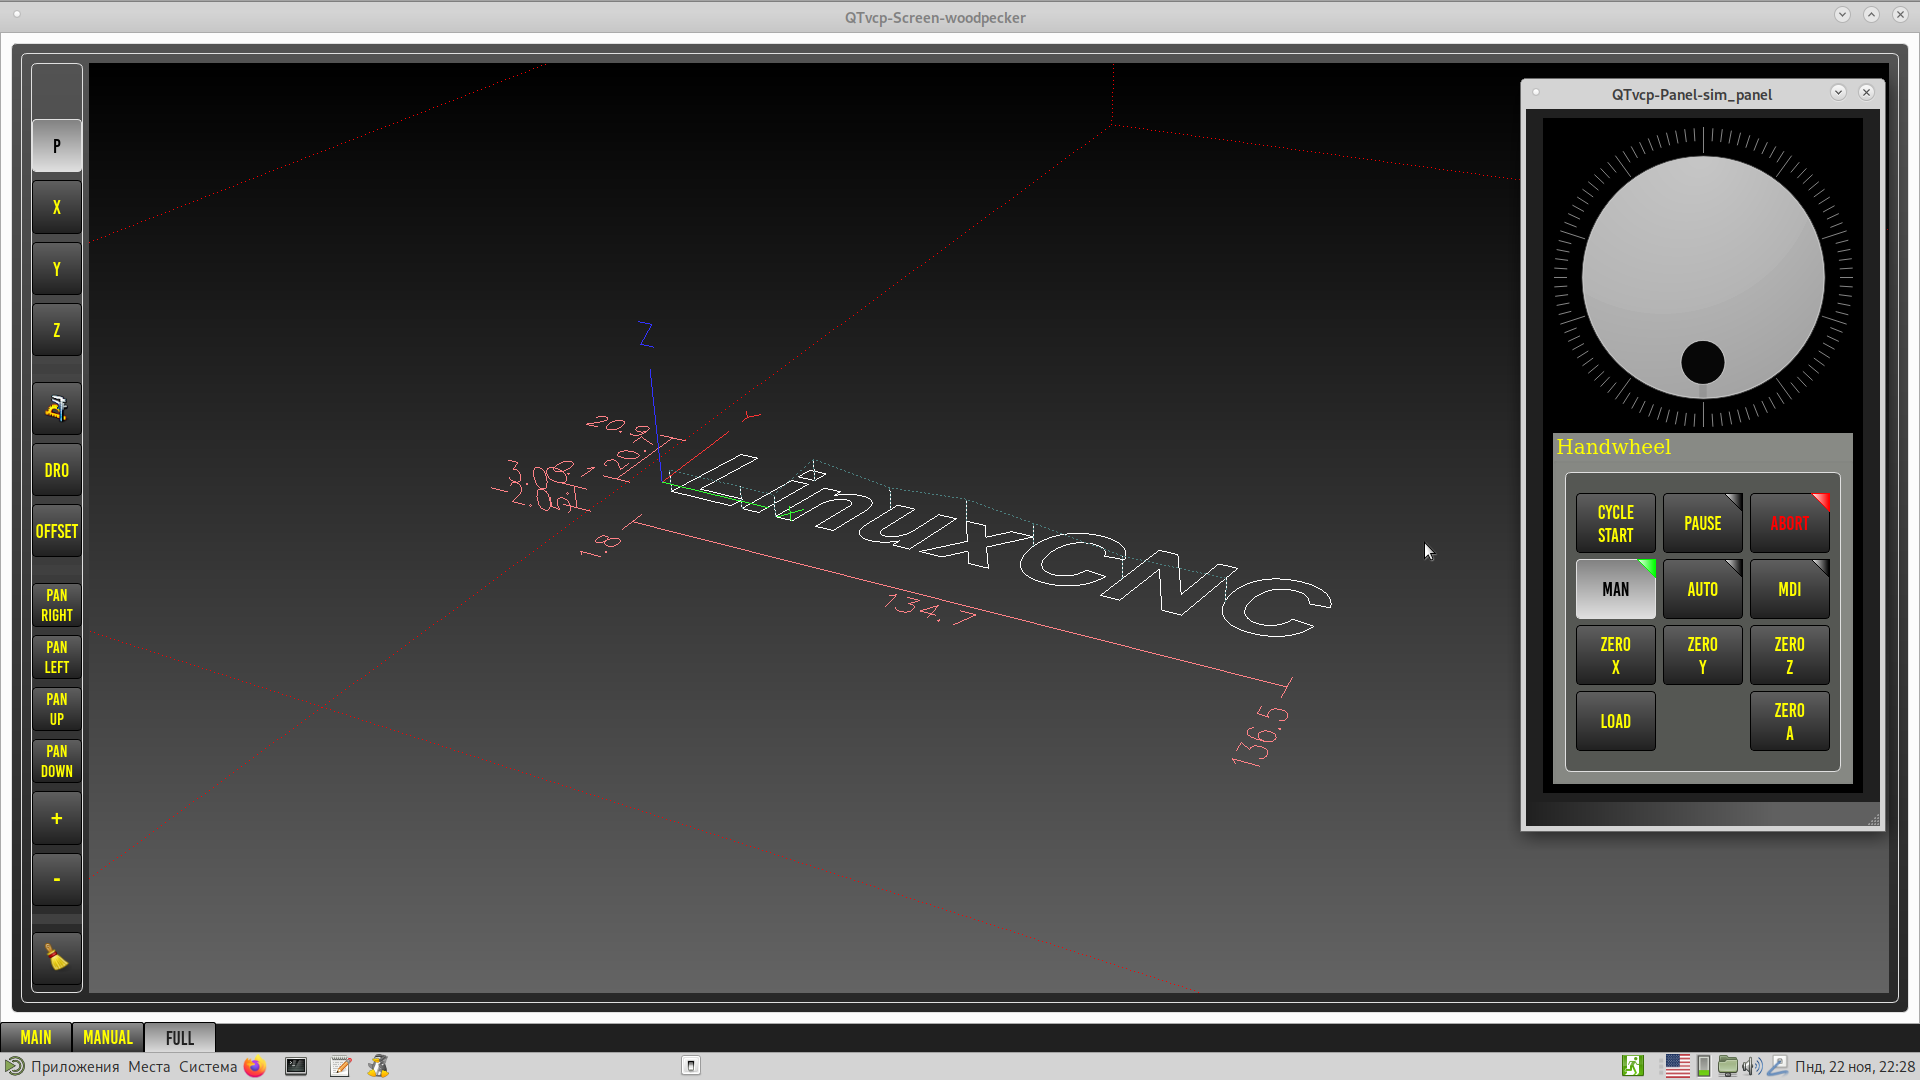Close the QTvcp-Panel-sim_panel window
Image resolution: width=1920 pixels, height=1080 pixels.
pyautogui.click(x=1866, y=92)
